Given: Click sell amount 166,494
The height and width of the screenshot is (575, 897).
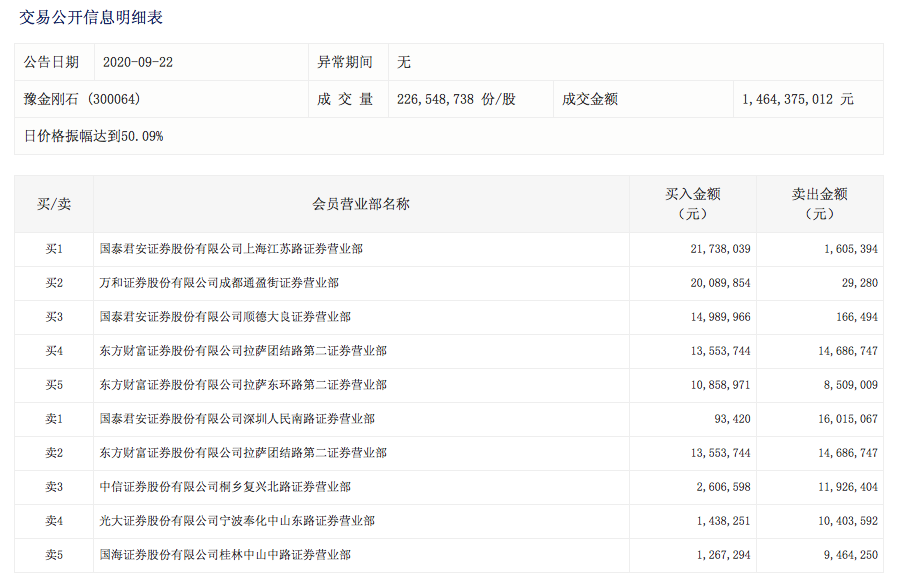Looking at the screenshot, I should pos(857,318).
